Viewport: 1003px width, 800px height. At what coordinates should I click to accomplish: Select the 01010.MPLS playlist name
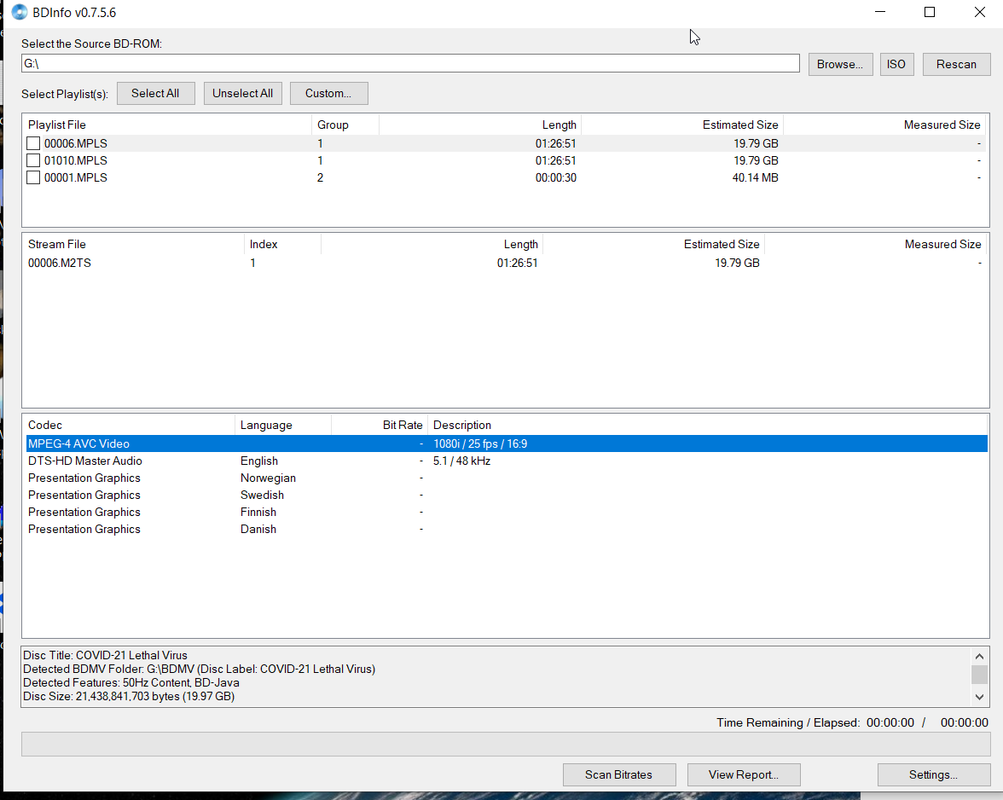(75, 161)
